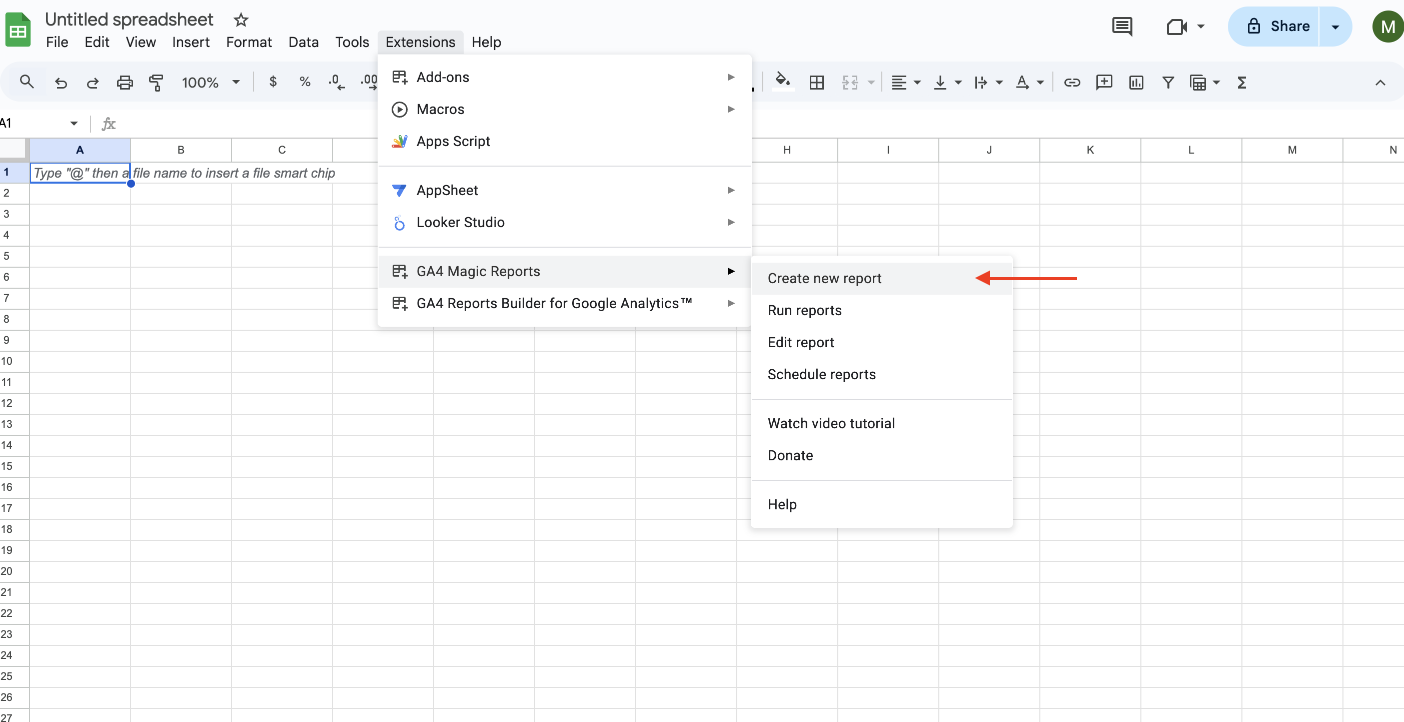Select column K header

(1090, 150)
